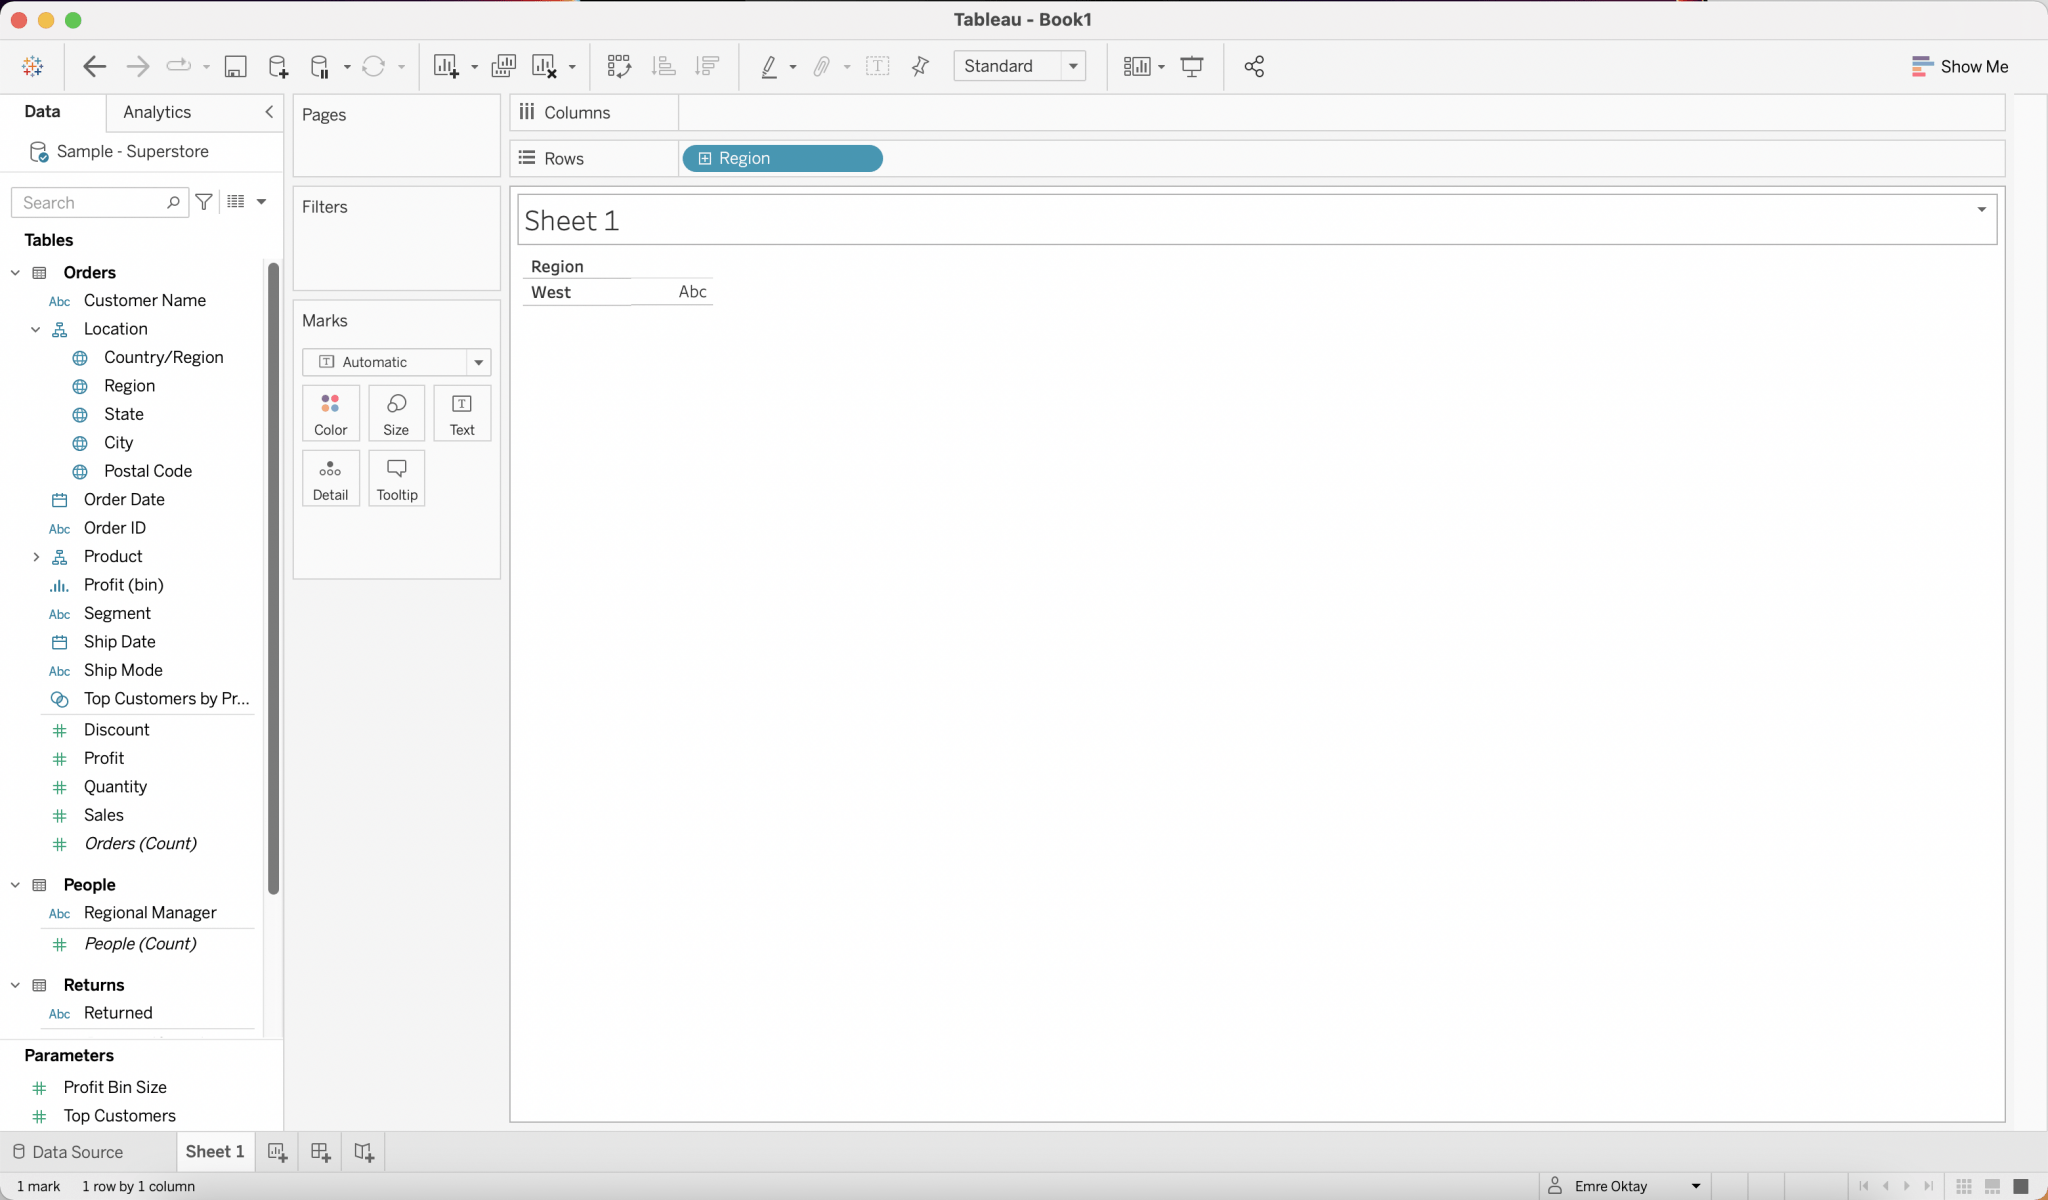Screen dimensions: 2048x1200
Task: Click inside the data pane Search field
Action: (90, 202)
